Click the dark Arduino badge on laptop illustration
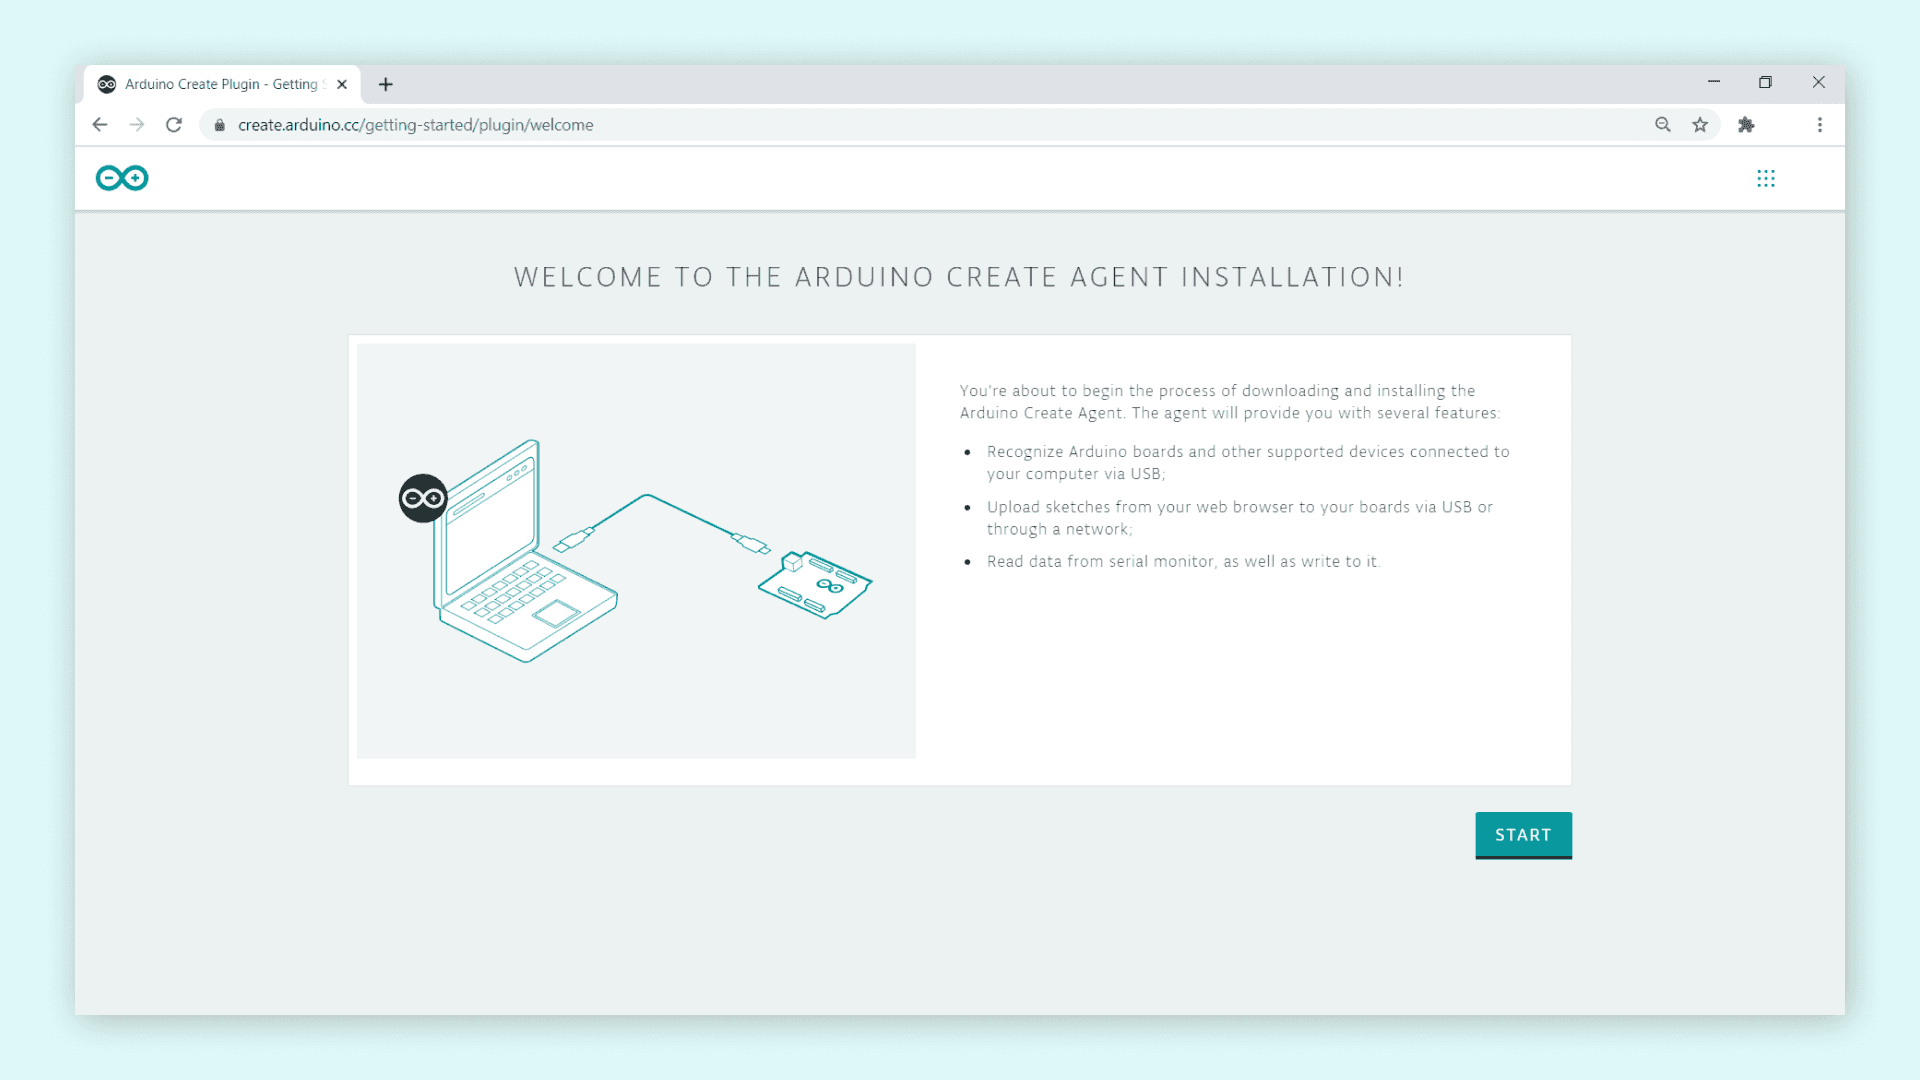 coord(423,498)
